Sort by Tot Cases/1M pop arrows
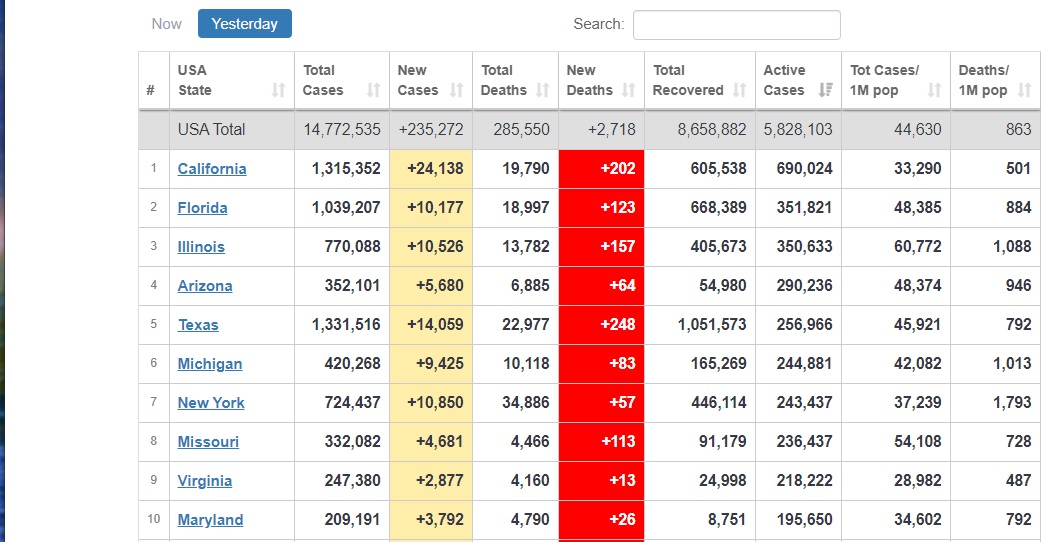The image size is (1041, 542). pyautogui.click(x=934, y=90)
